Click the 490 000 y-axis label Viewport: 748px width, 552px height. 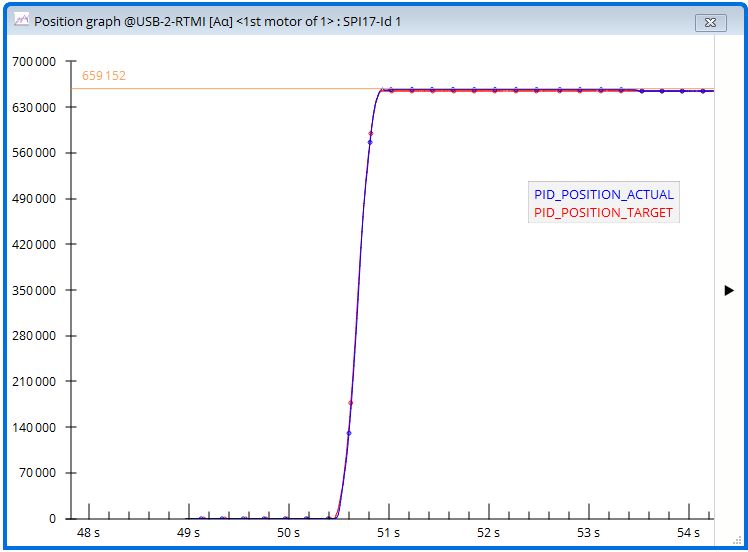34,198
